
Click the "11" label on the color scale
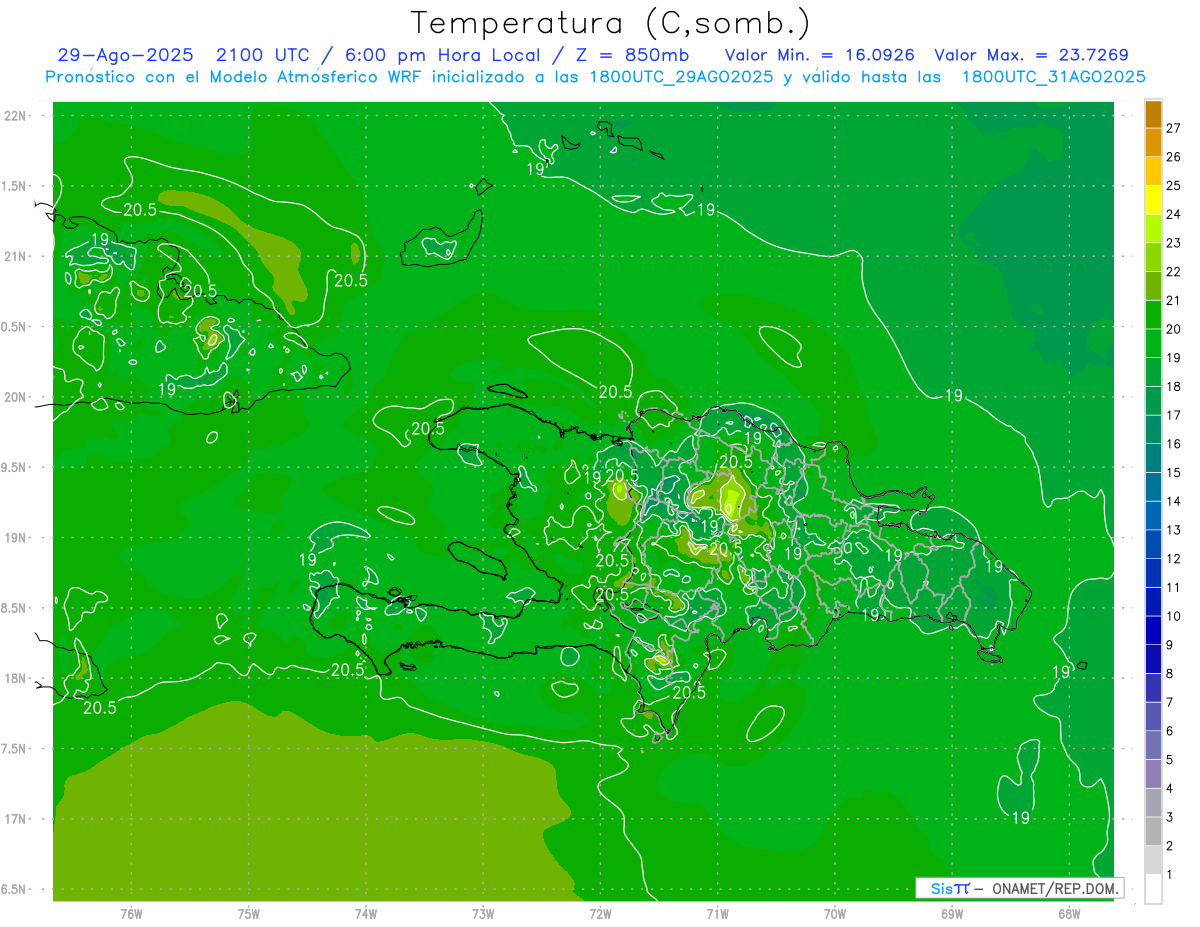click(x=1174, y=587)
